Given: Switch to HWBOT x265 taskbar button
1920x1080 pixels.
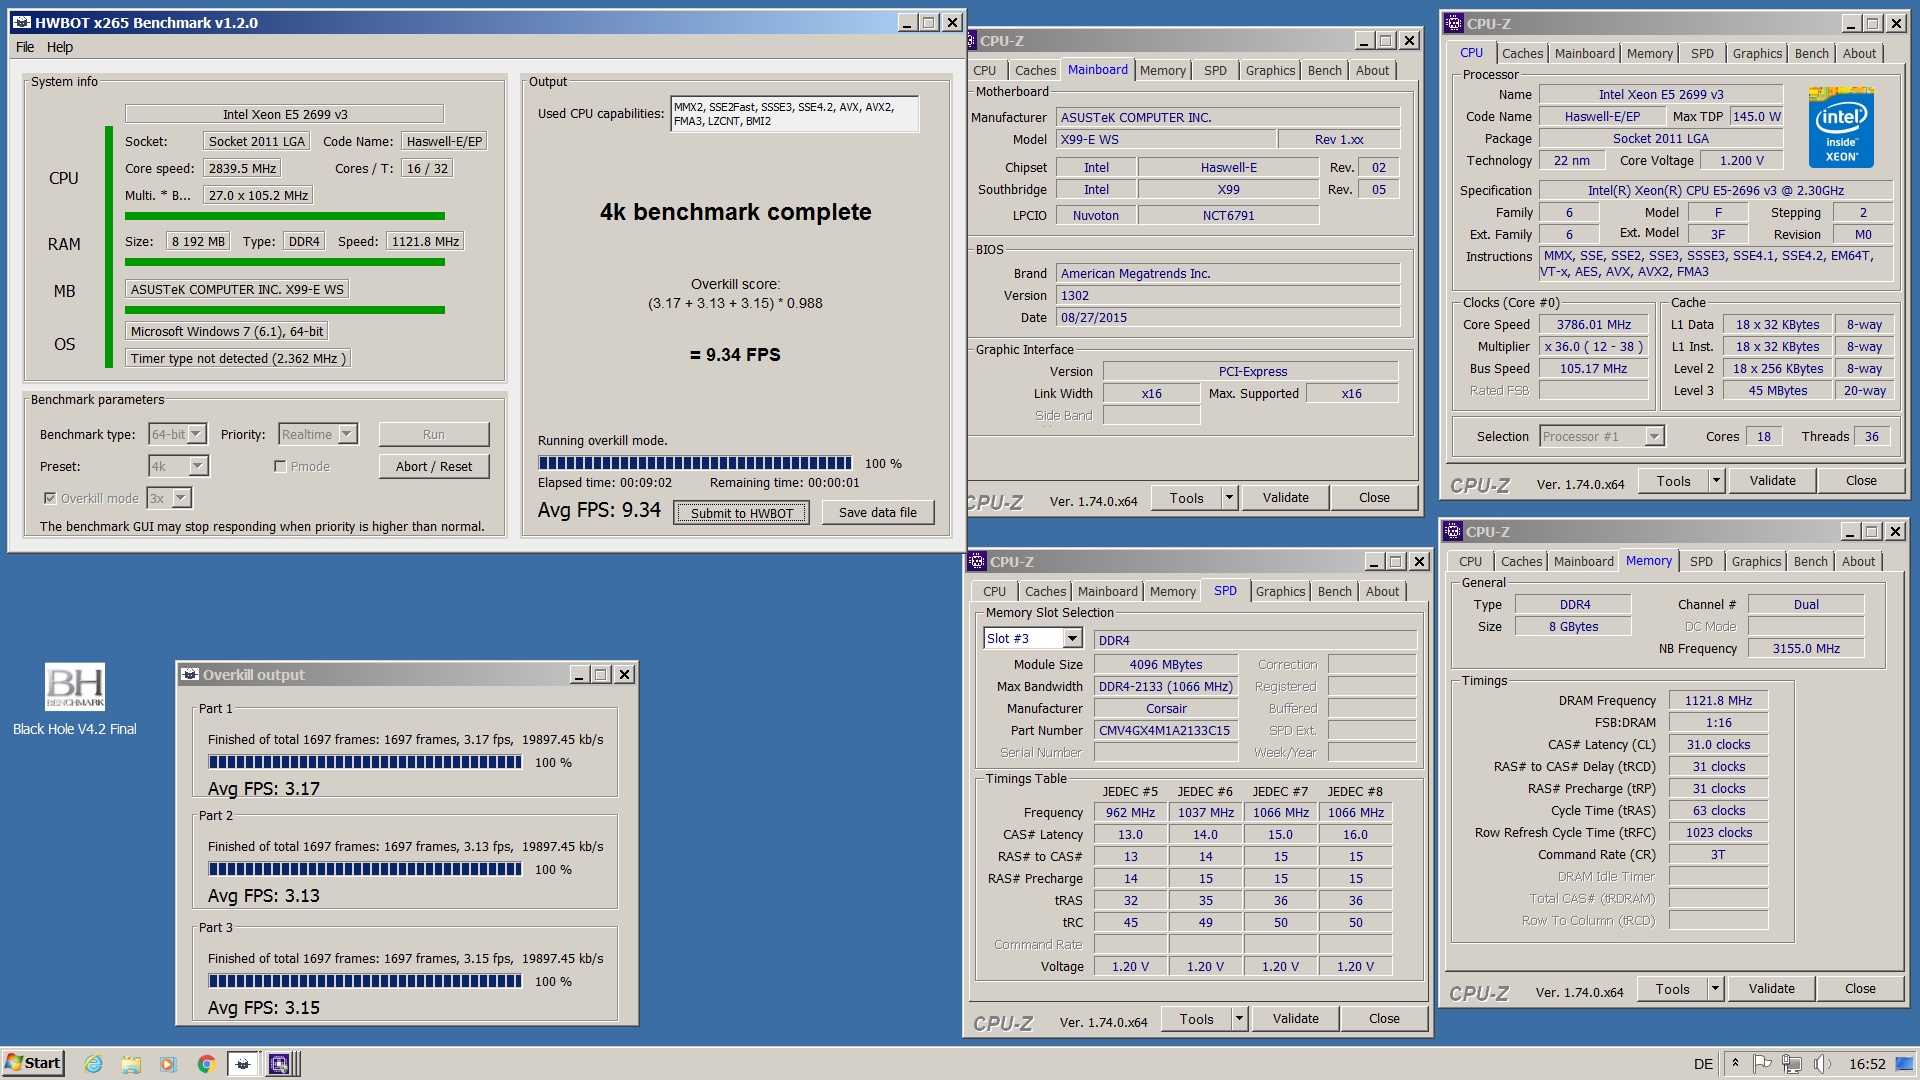Looking at the screenshot, I should [243, 1064].
